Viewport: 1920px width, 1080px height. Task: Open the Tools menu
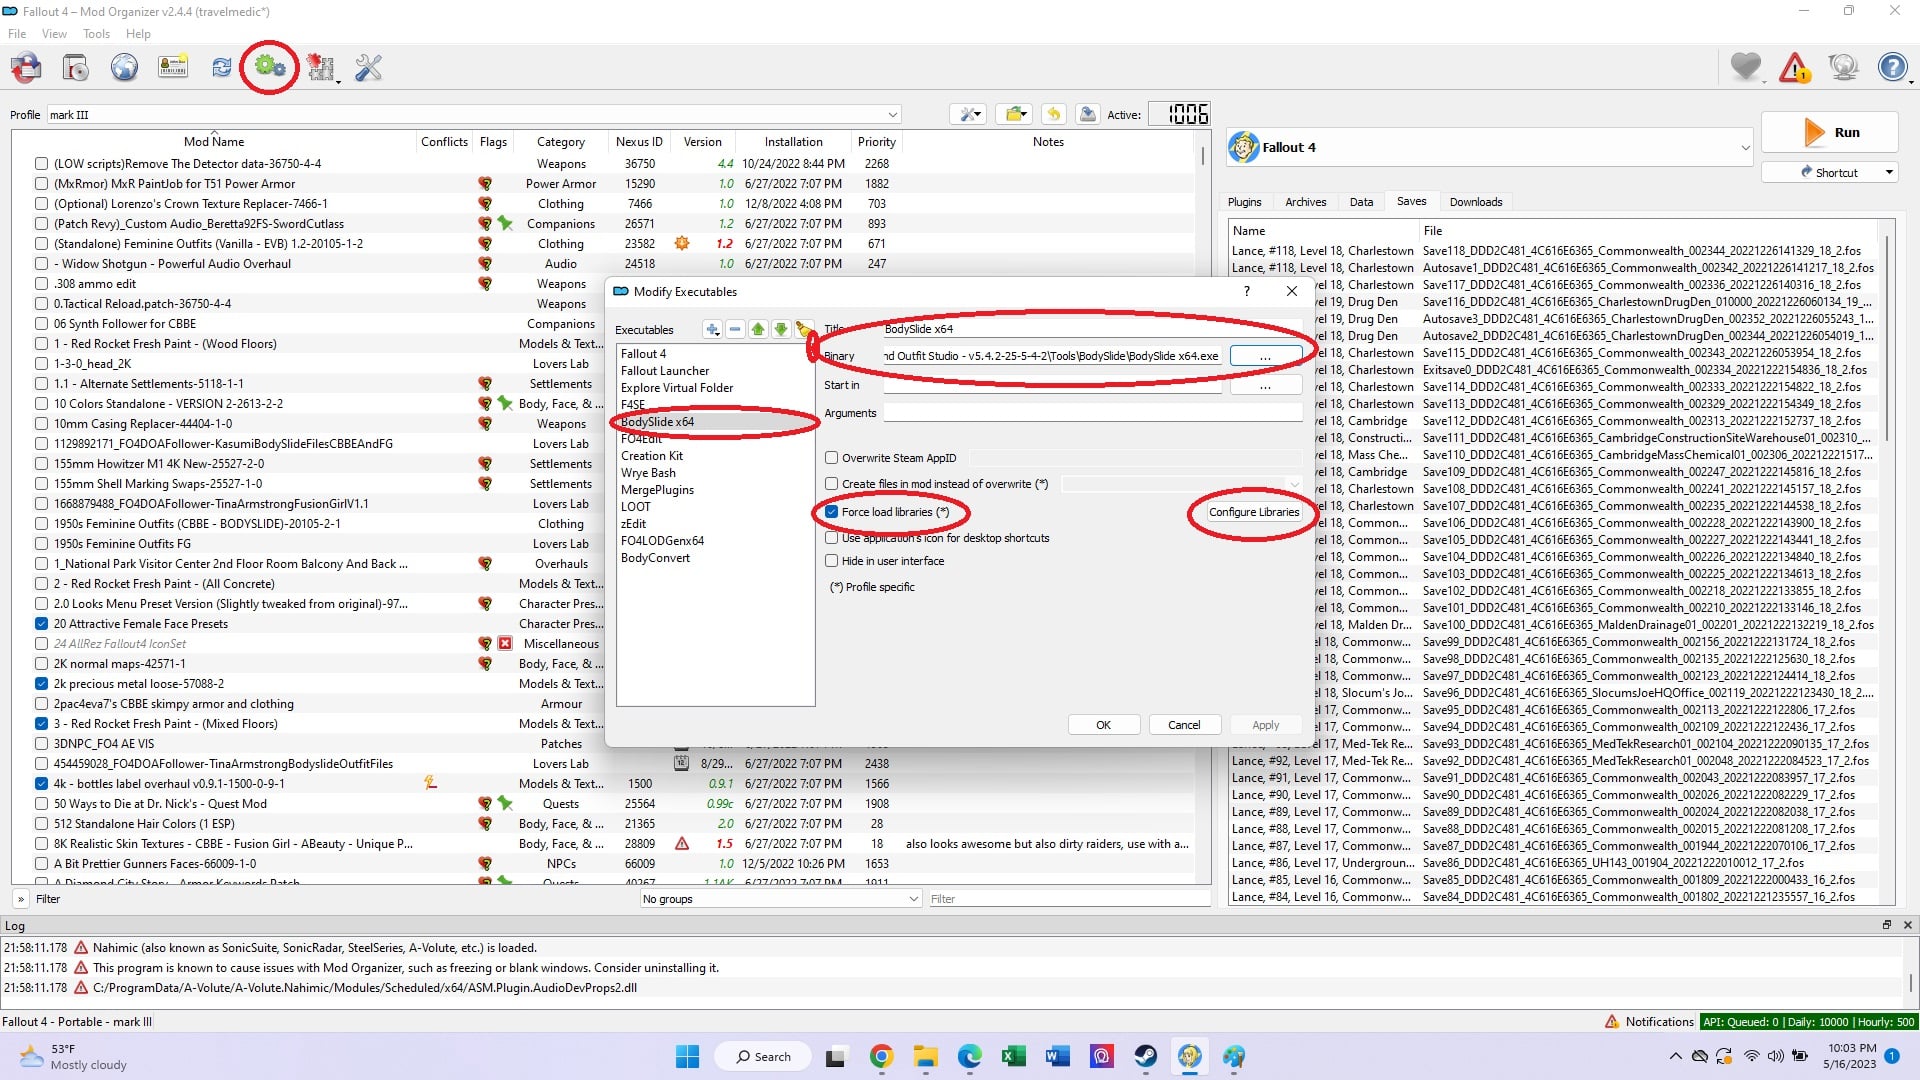pos(96,33)
